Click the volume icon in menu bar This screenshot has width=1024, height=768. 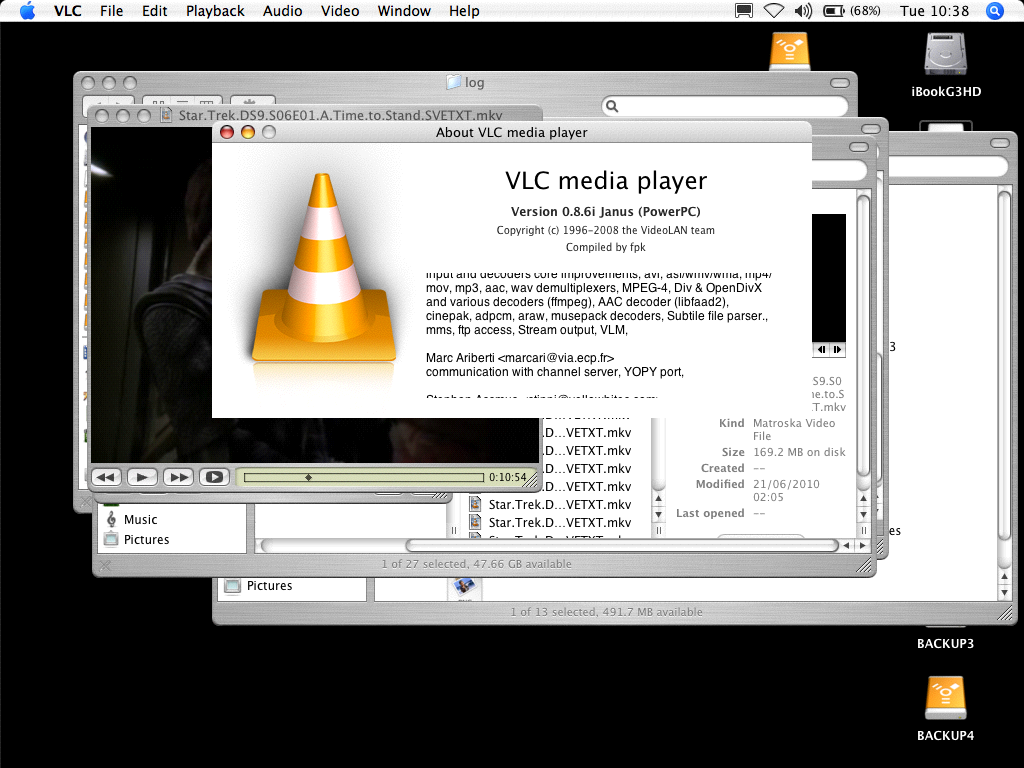point(803,11)
